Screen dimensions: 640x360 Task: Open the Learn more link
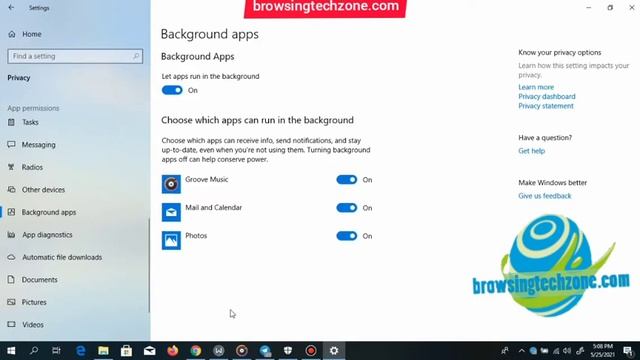point(536,87)
